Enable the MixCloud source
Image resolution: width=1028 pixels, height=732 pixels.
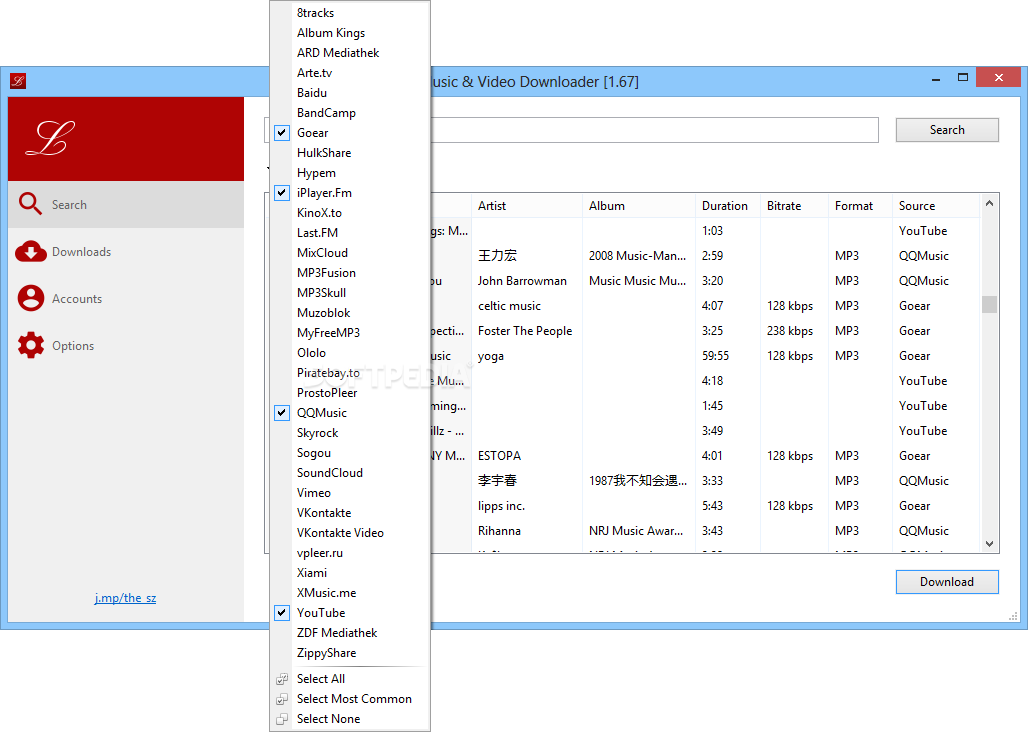[350, 253]
